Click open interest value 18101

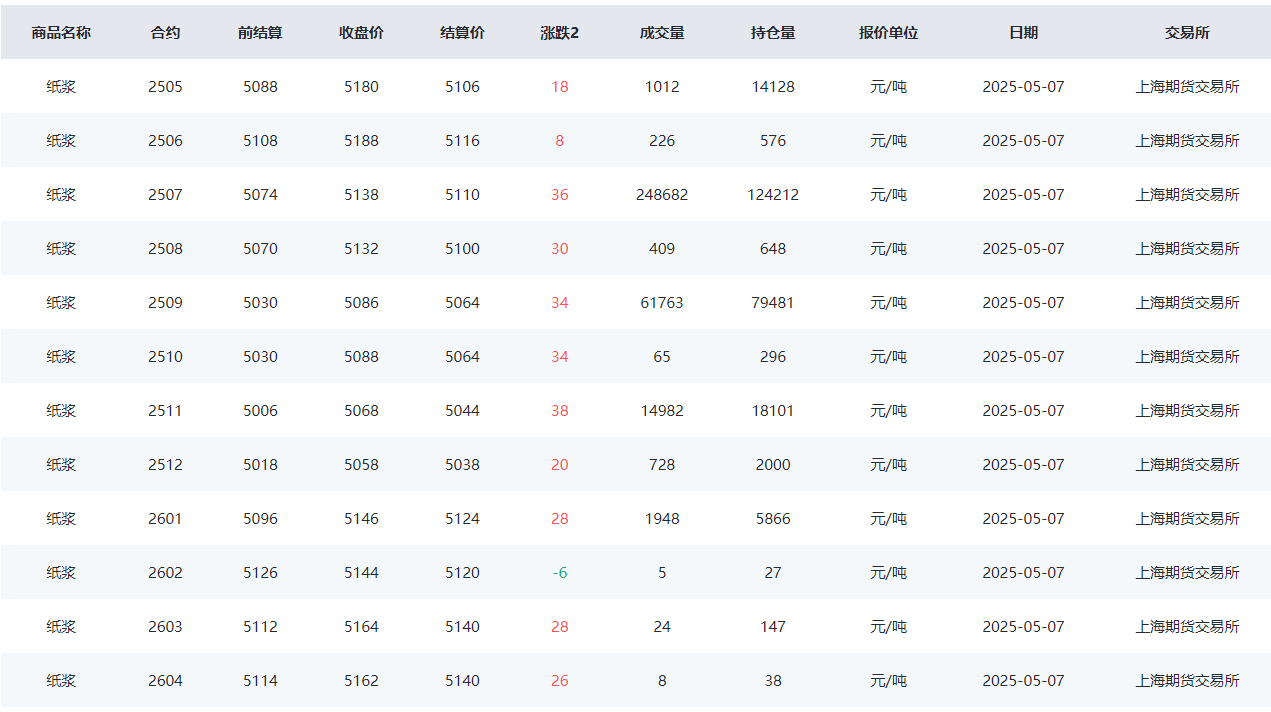[x=773, y=411]
